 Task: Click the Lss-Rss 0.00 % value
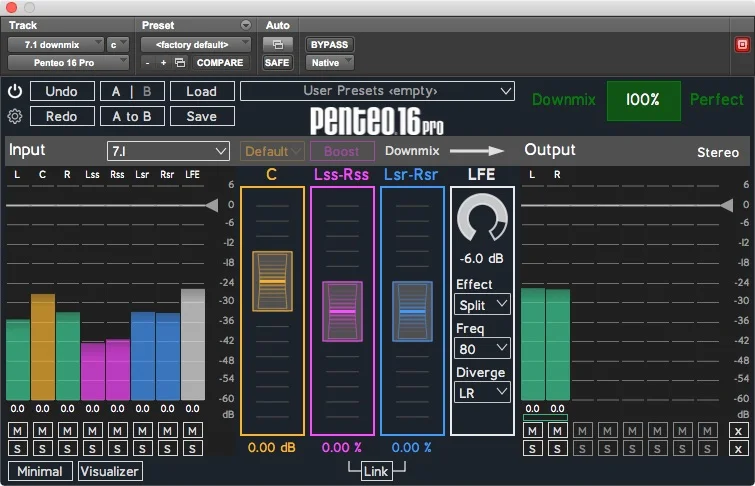tap(342, 447)
